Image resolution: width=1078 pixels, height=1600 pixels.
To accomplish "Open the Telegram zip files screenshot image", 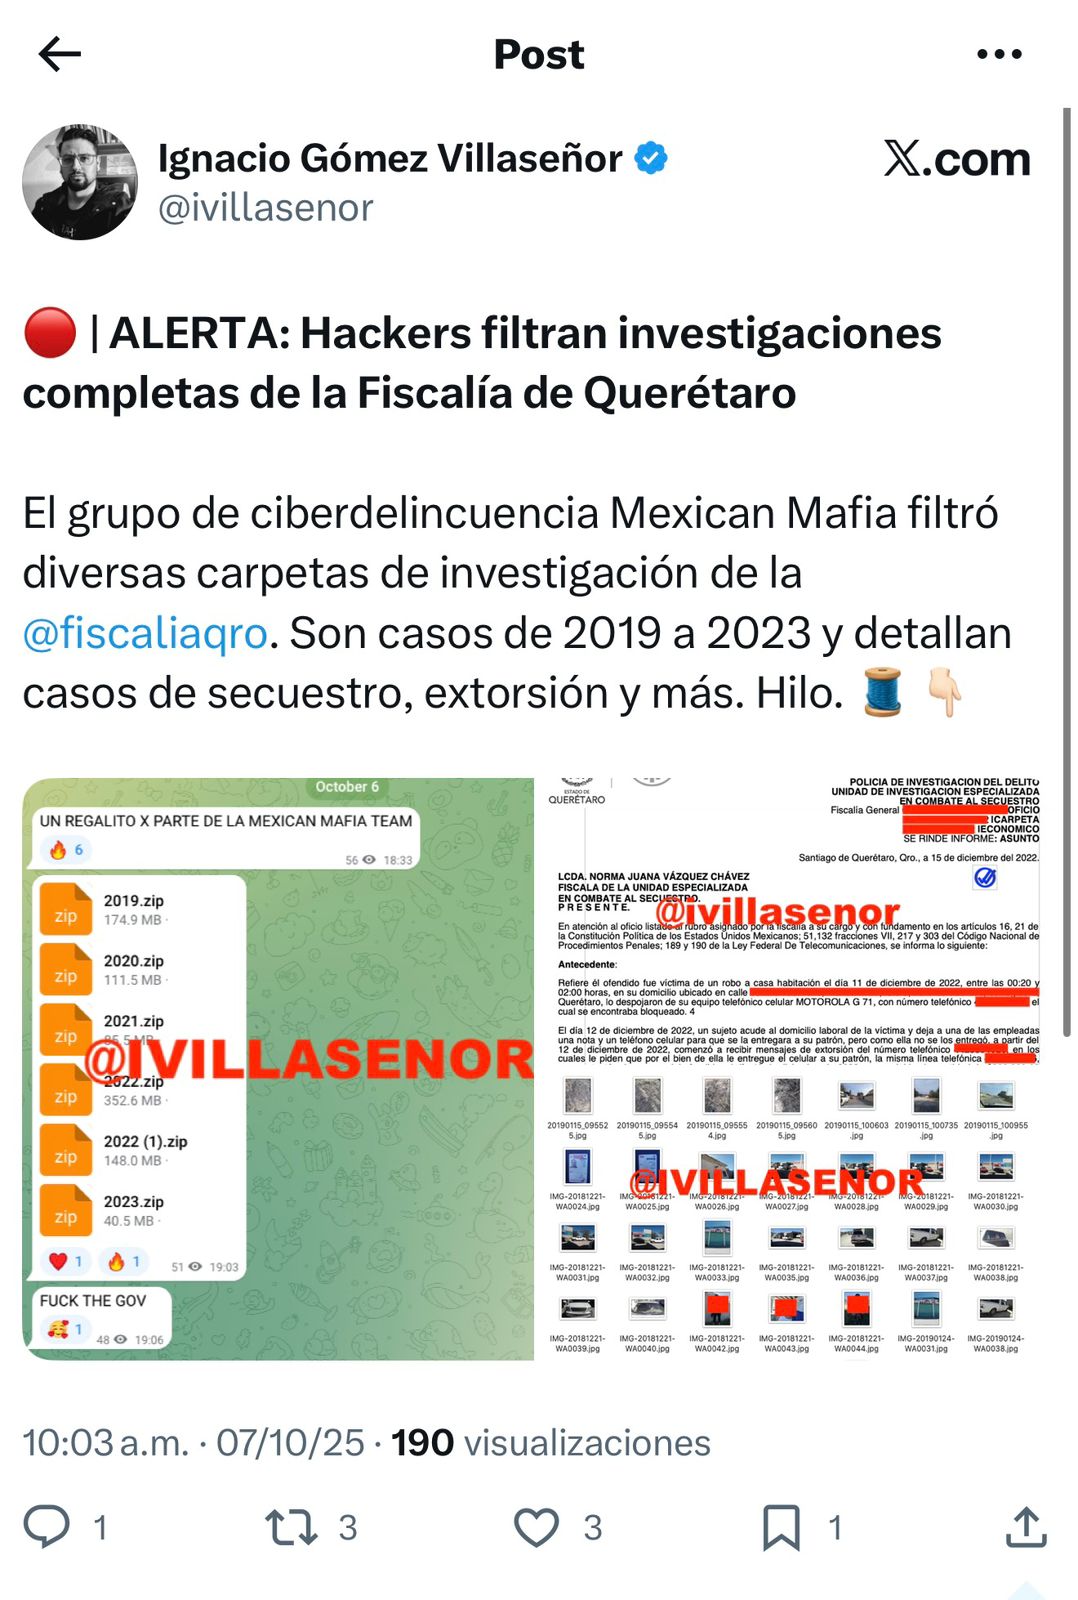I will coord(278,1069).
